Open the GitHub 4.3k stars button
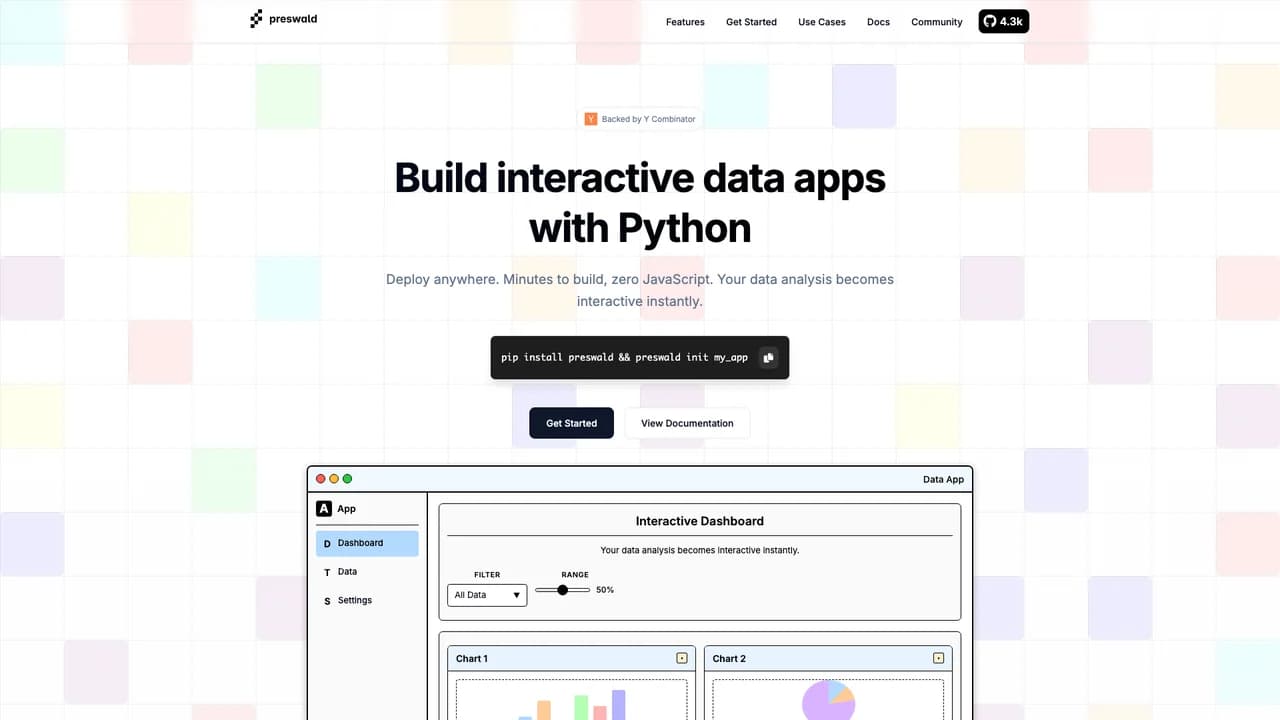The image size is (1280, 720). tap(1003, 21)
